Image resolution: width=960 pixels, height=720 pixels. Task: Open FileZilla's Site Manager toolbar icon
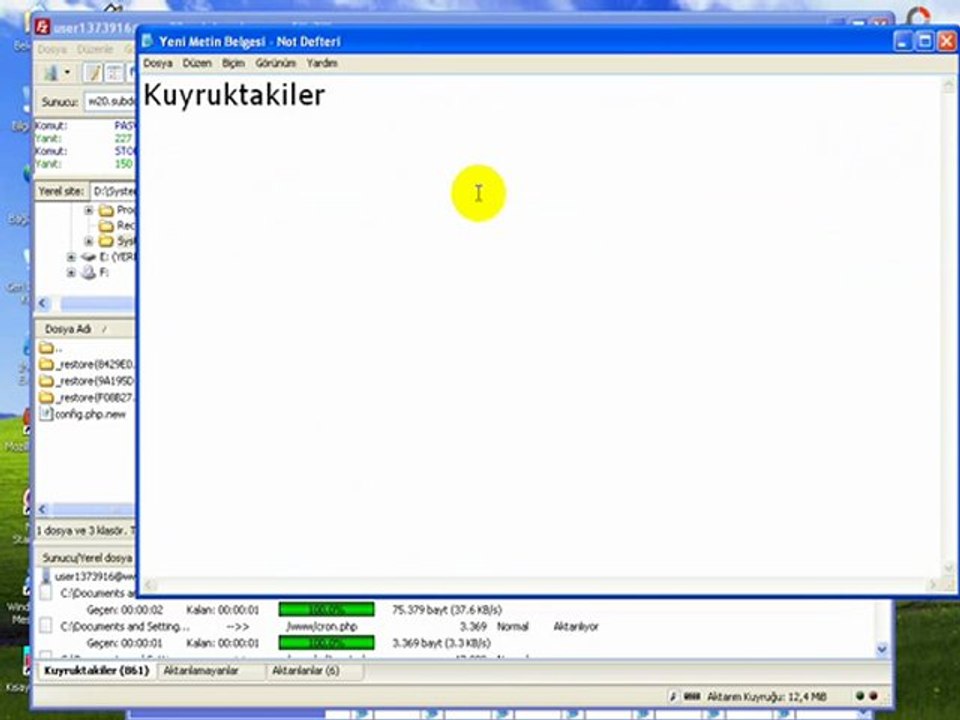pyautogui.click(x=51, y=73)
